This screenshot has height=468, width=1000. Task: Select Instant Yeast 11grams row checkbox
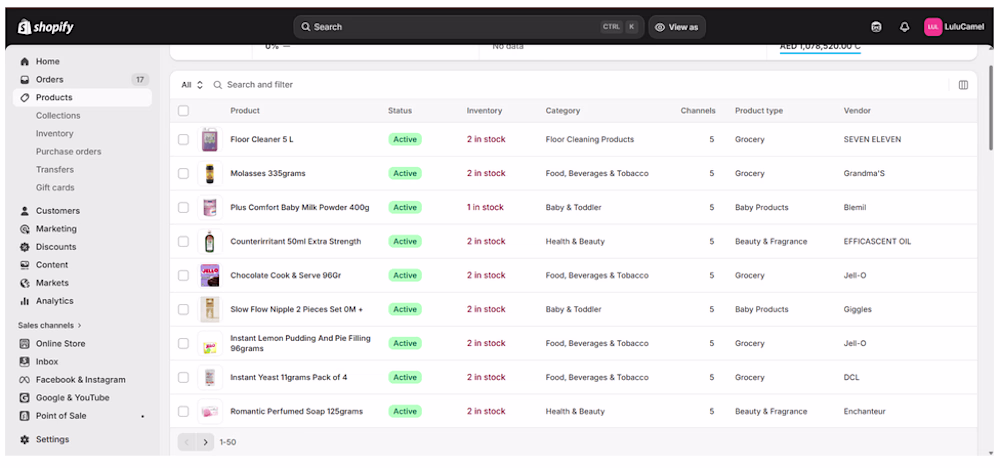point(184,377)
